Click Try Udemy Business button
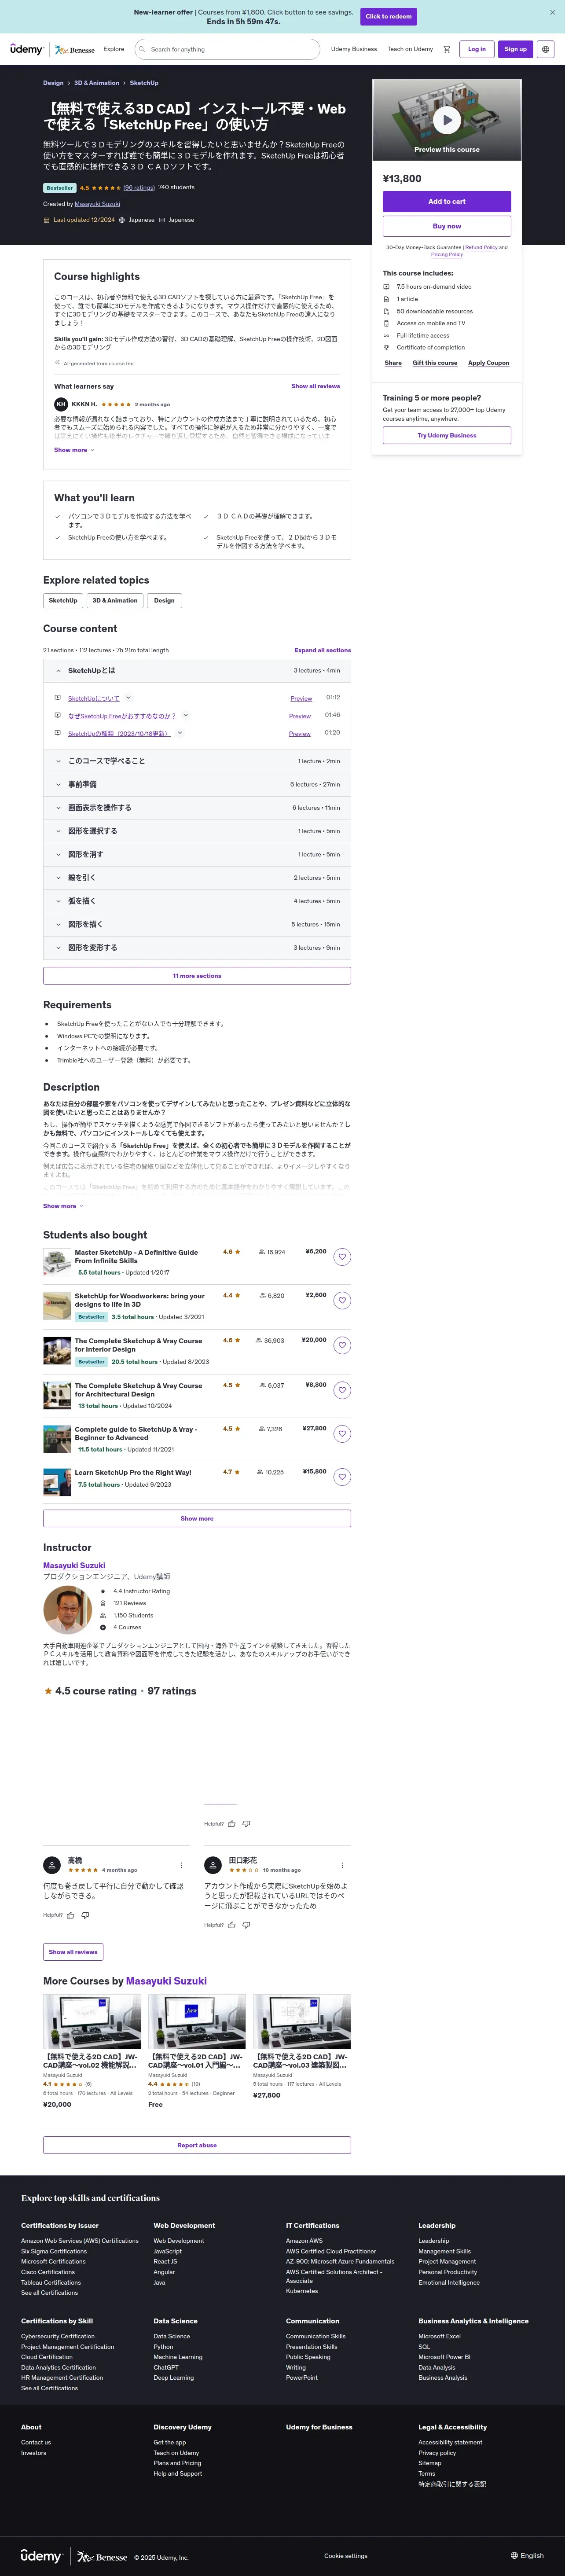This screenshot has width=565, height=2576. coord(447,435)
